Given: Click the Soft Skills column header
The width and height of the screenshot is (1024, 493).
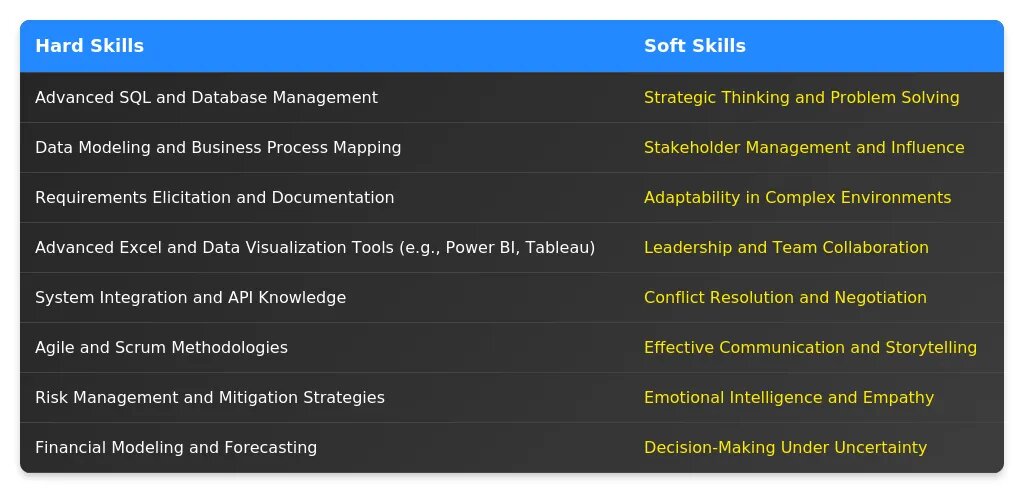Looking at the screenshot, I should [694, 46].
